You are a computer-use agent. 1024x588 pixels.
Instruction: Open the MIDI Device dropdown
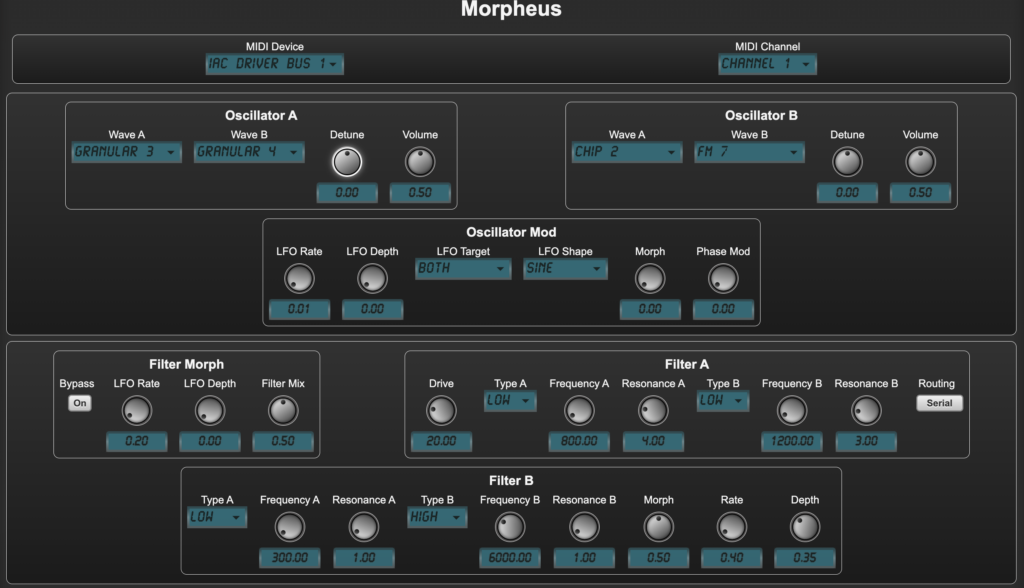(274, 63)
